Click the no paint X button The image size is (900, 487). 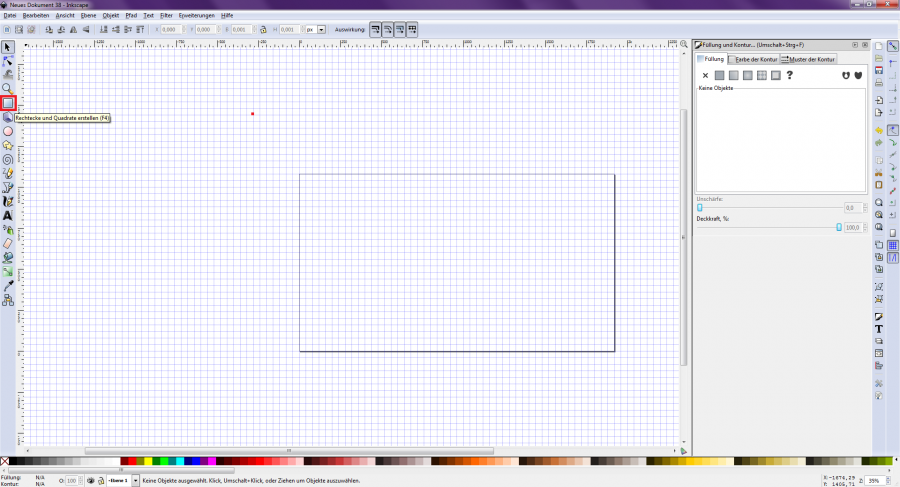tap(705, 75)
